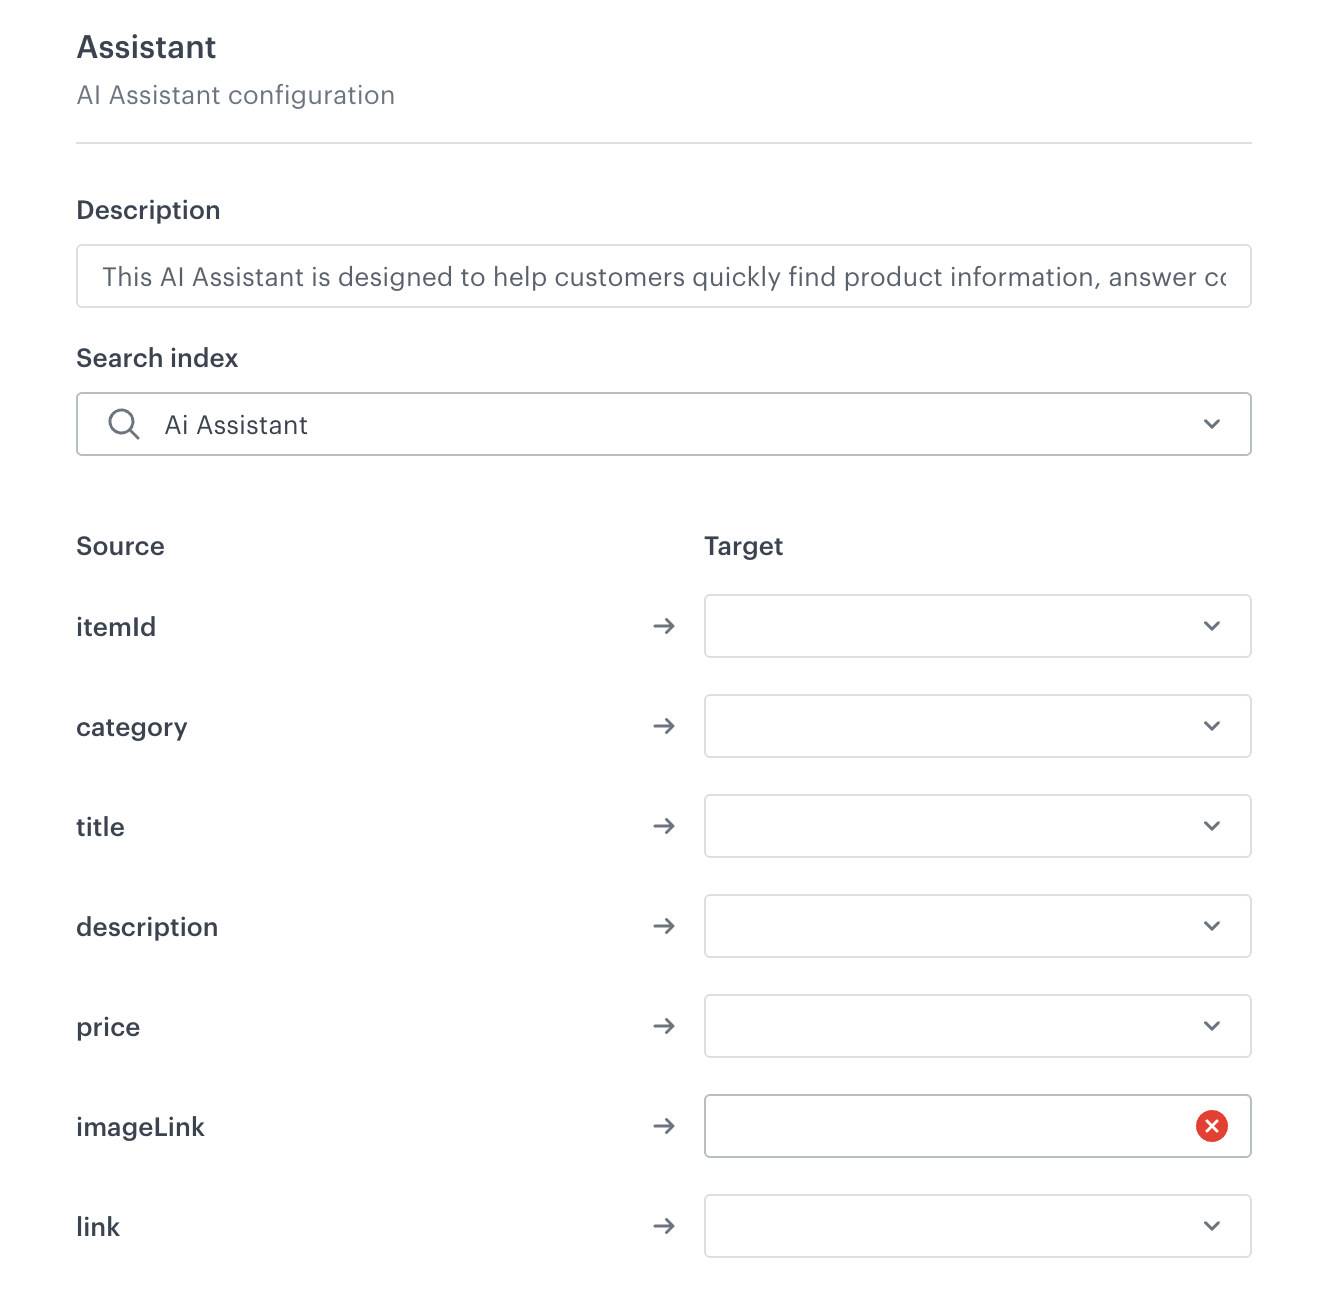Click the arrow icon next to link

(x=664, y=1226)
